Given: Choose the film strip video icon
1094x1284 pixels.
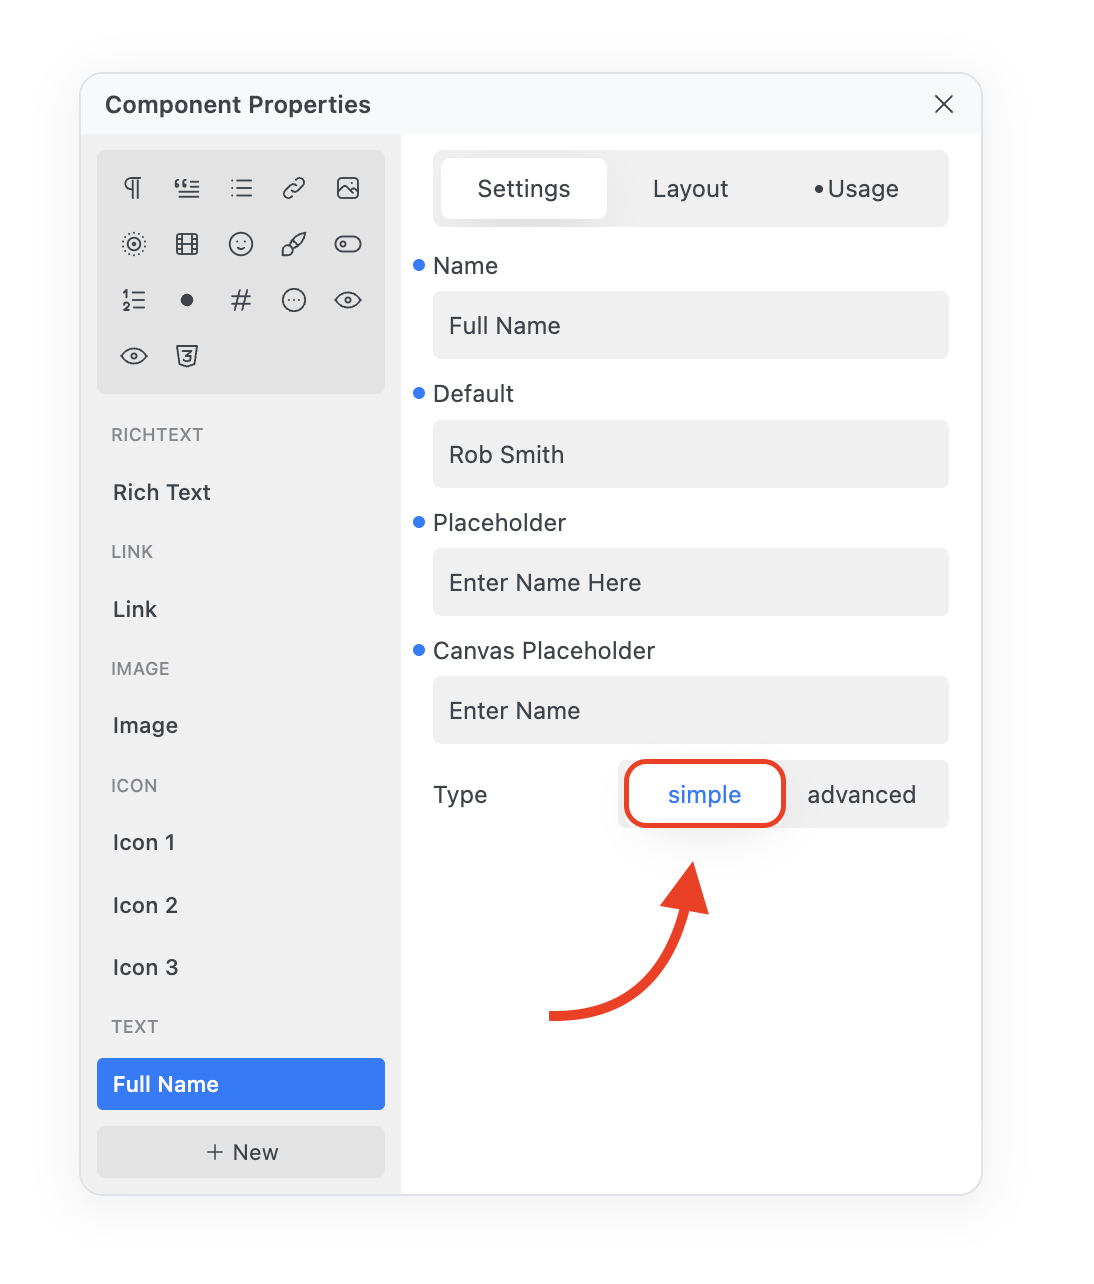Looking at the screenshot, I should (187, 244).
